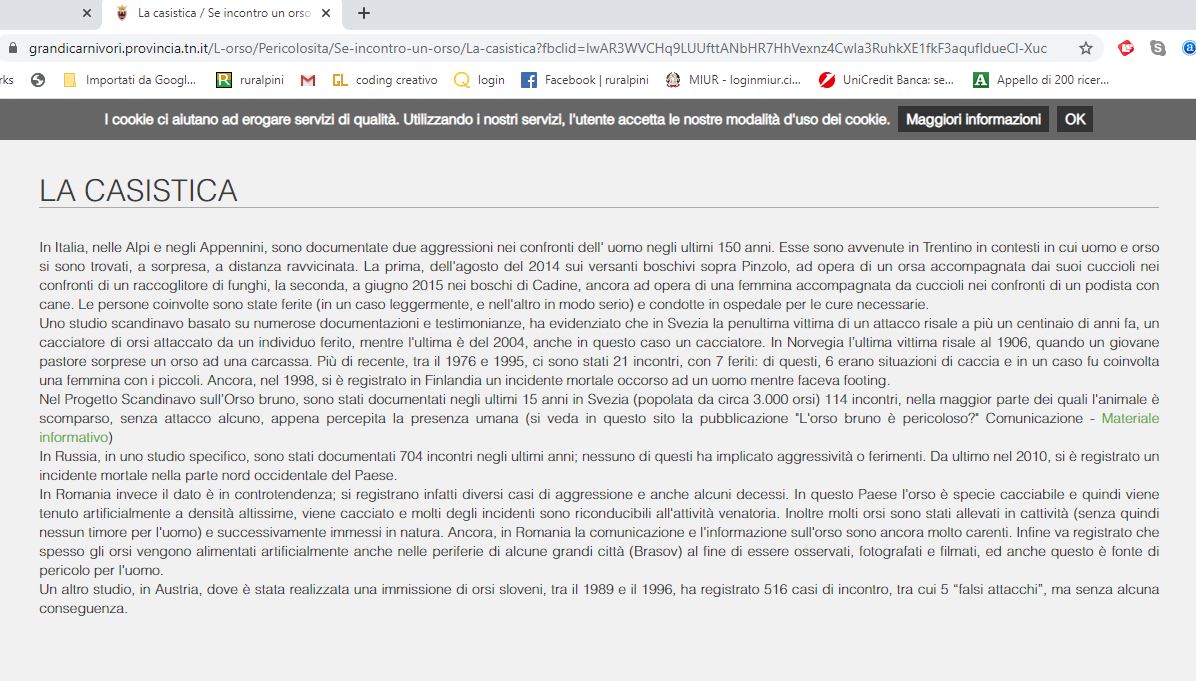
Task: Bookmark this page with star icon
Action: point(1085,48)
